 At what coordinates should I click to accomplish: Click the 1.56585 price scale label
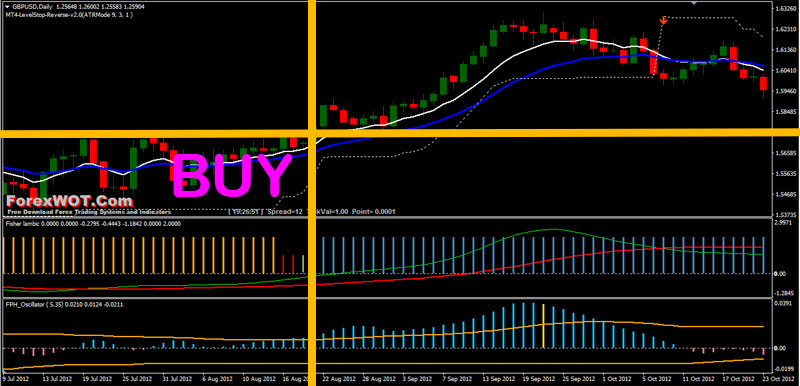pos(786,153)
